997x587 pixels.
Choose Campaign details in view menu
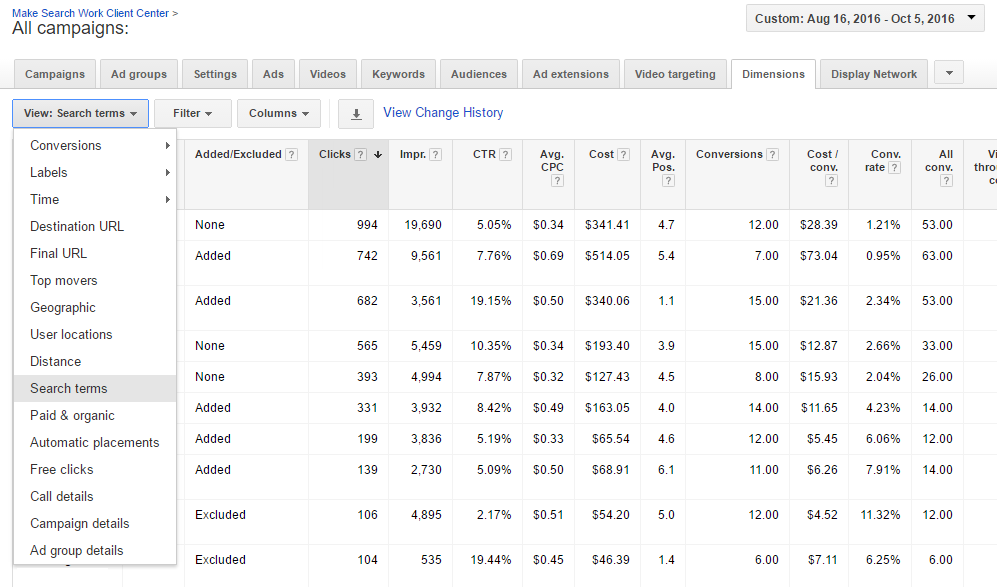click(x=95, y=523)
